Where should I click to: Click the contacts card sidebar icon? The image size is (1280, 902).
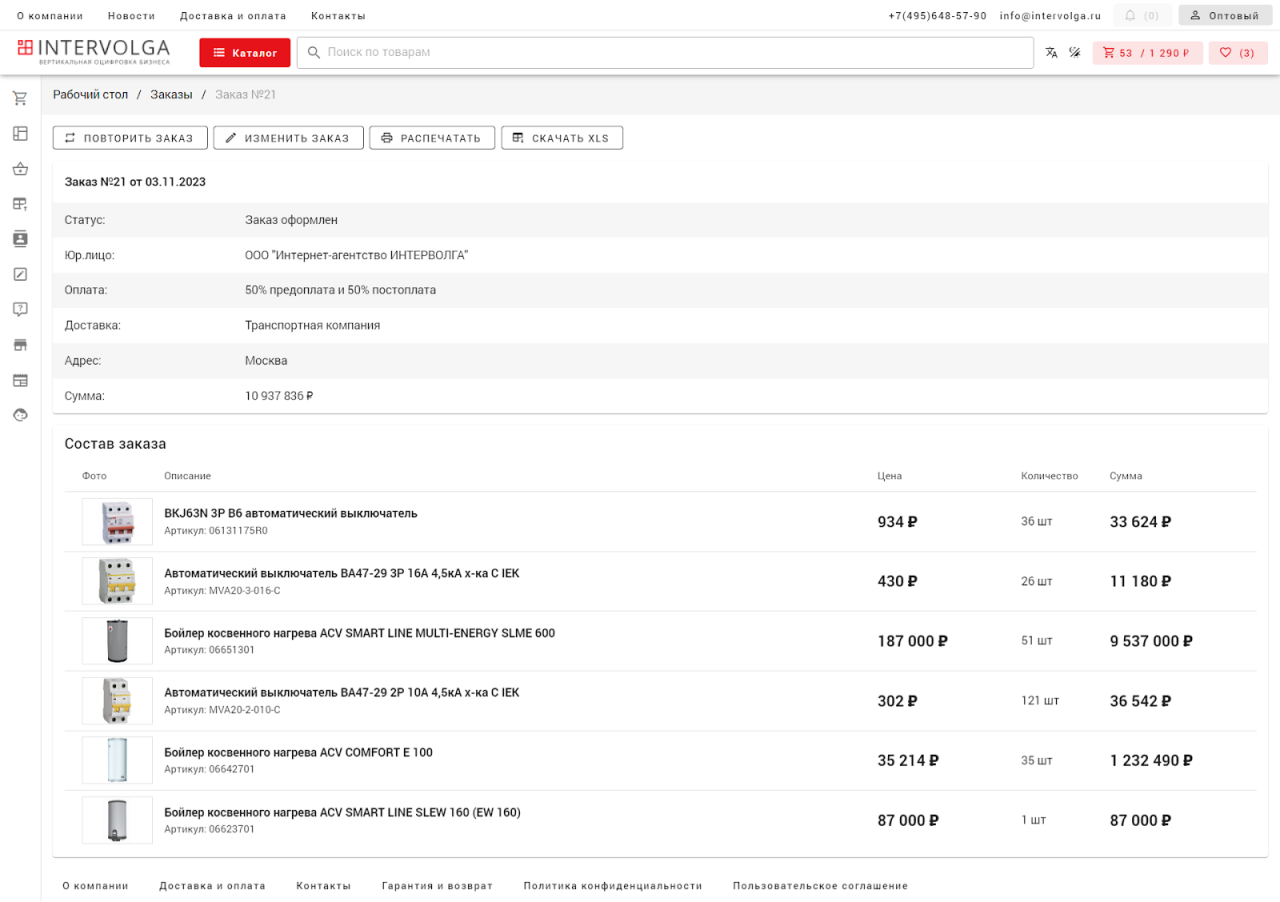click(x=20, y=239)
